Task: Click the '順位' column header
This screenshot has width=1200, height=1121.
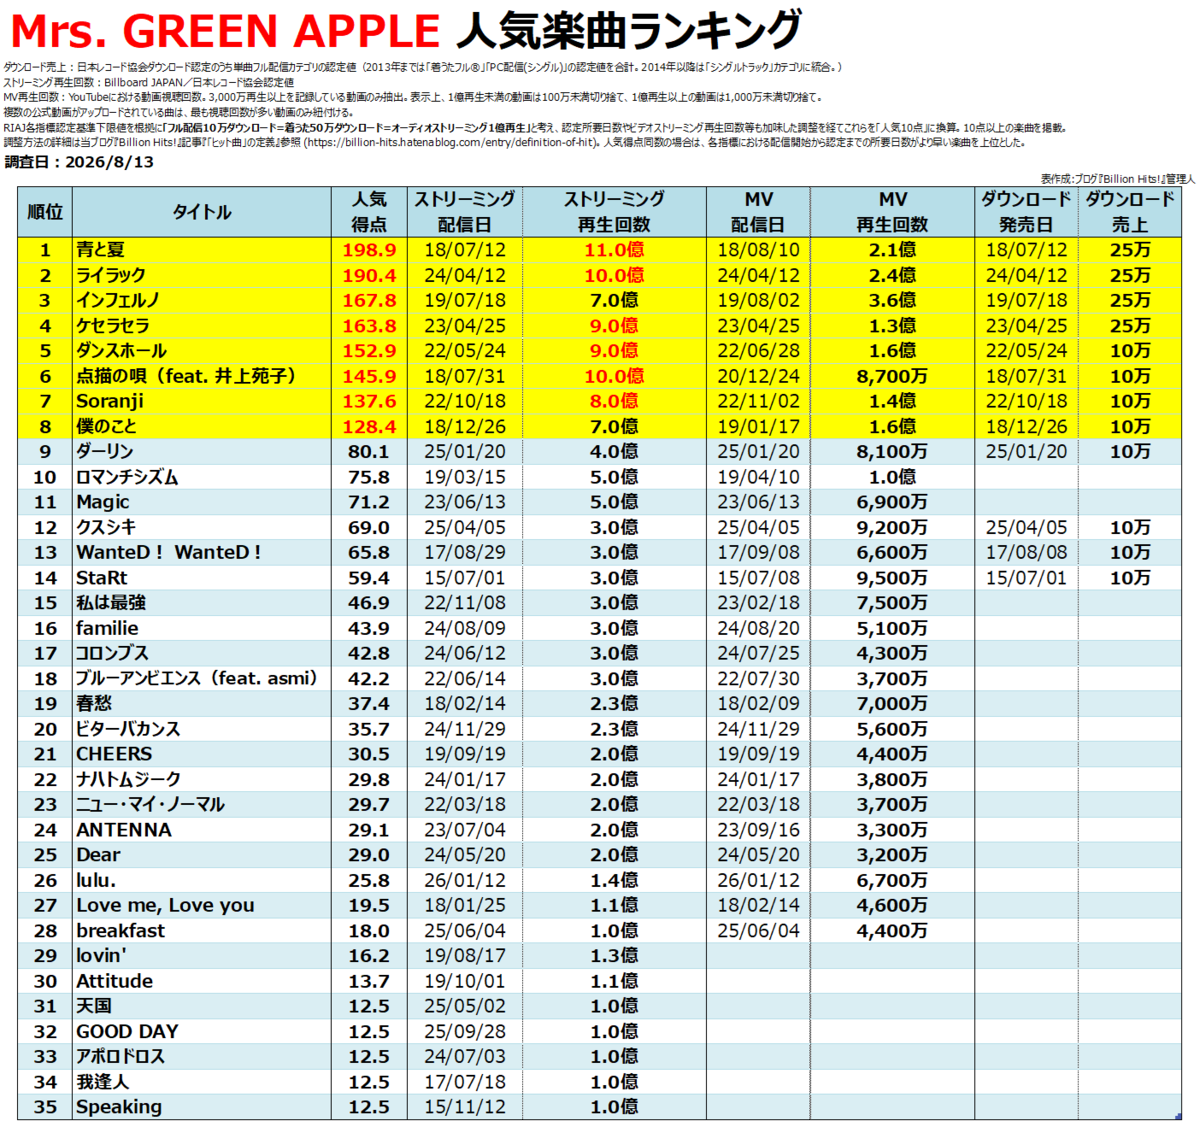Action: coord(45,212)
